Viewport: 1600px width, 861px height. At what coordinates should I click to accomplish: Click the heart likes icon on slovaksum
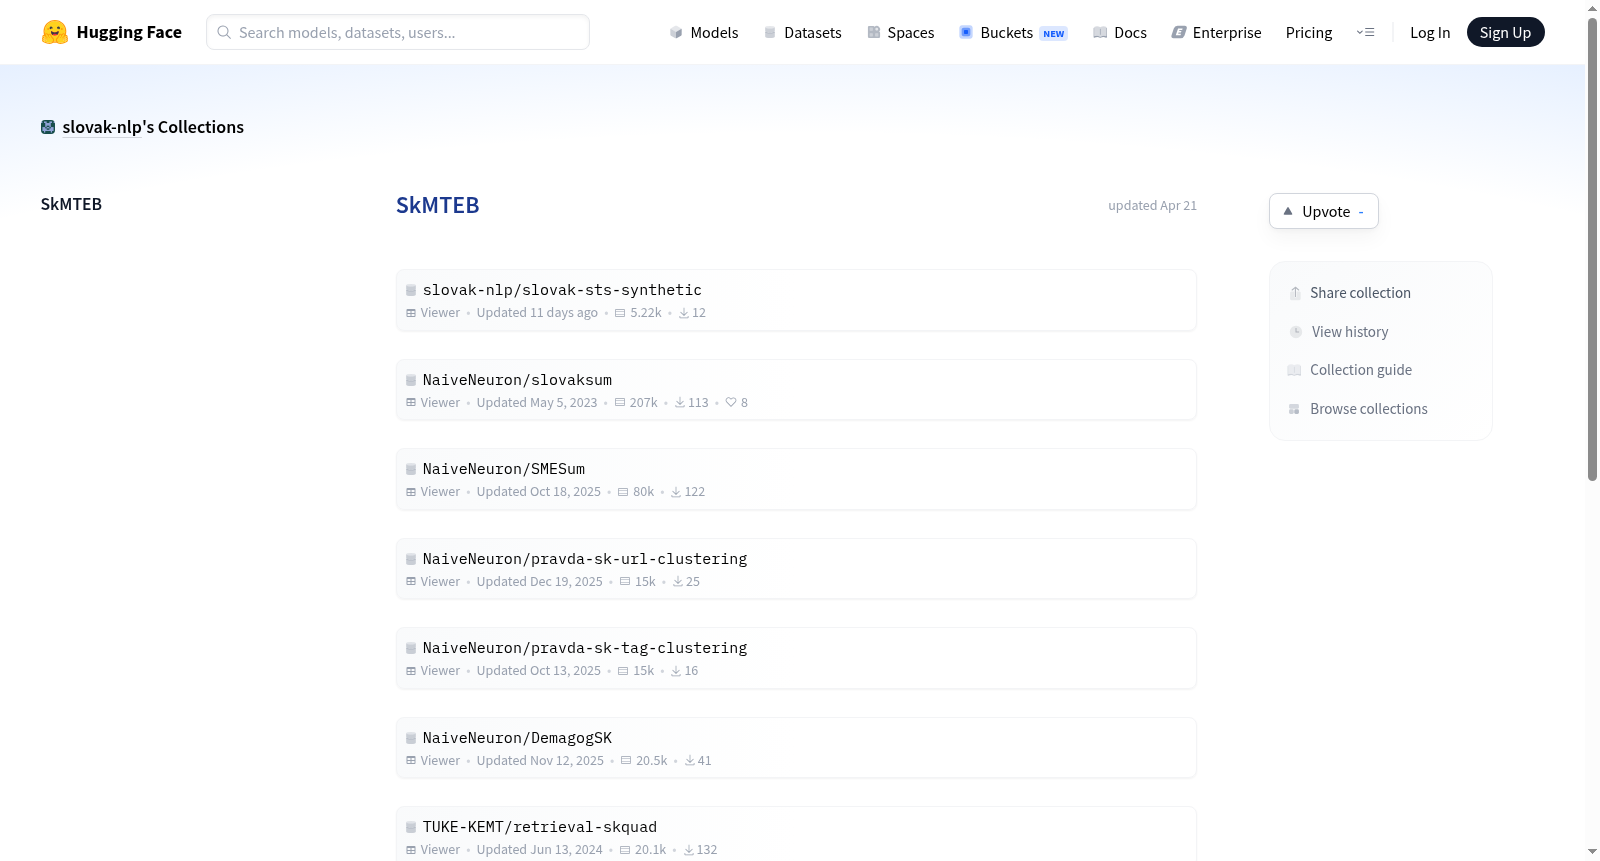click(731, 402)
